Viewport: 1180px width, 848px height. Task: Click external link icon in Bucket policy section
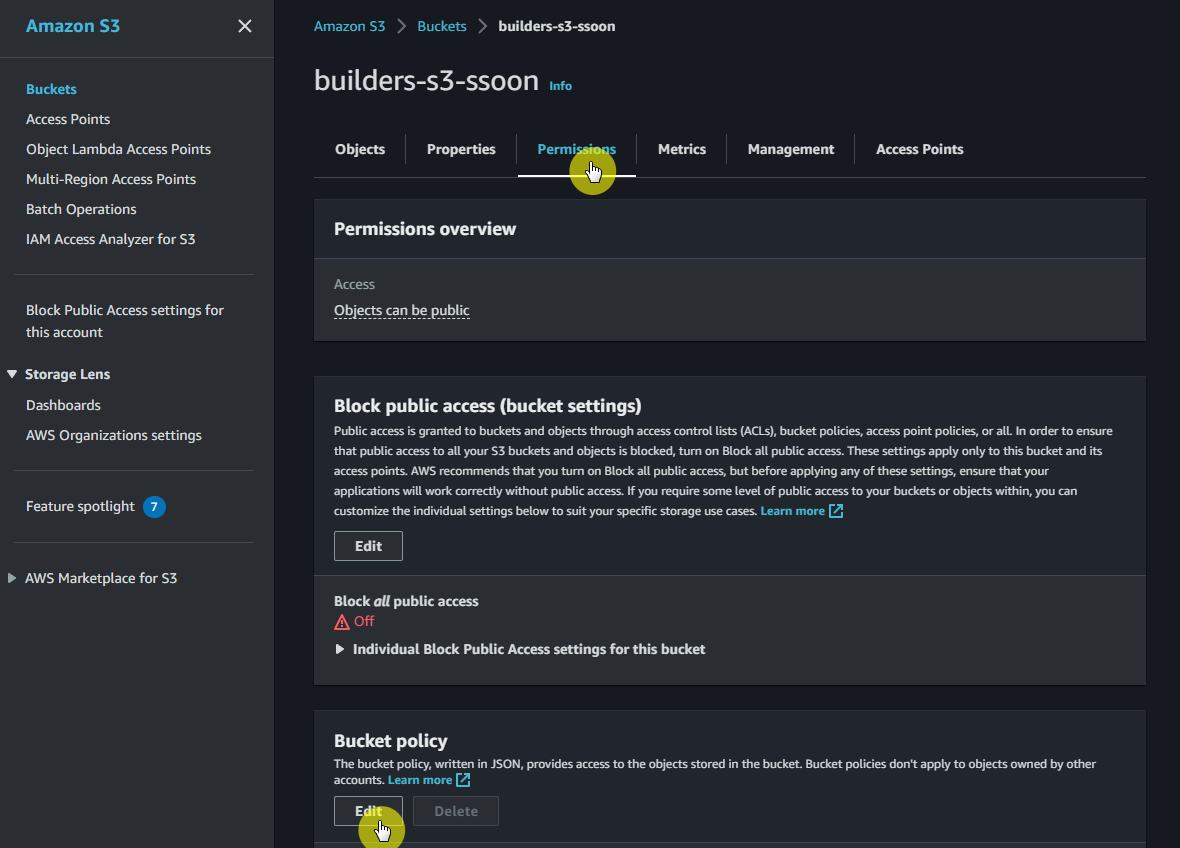point(464,780)
